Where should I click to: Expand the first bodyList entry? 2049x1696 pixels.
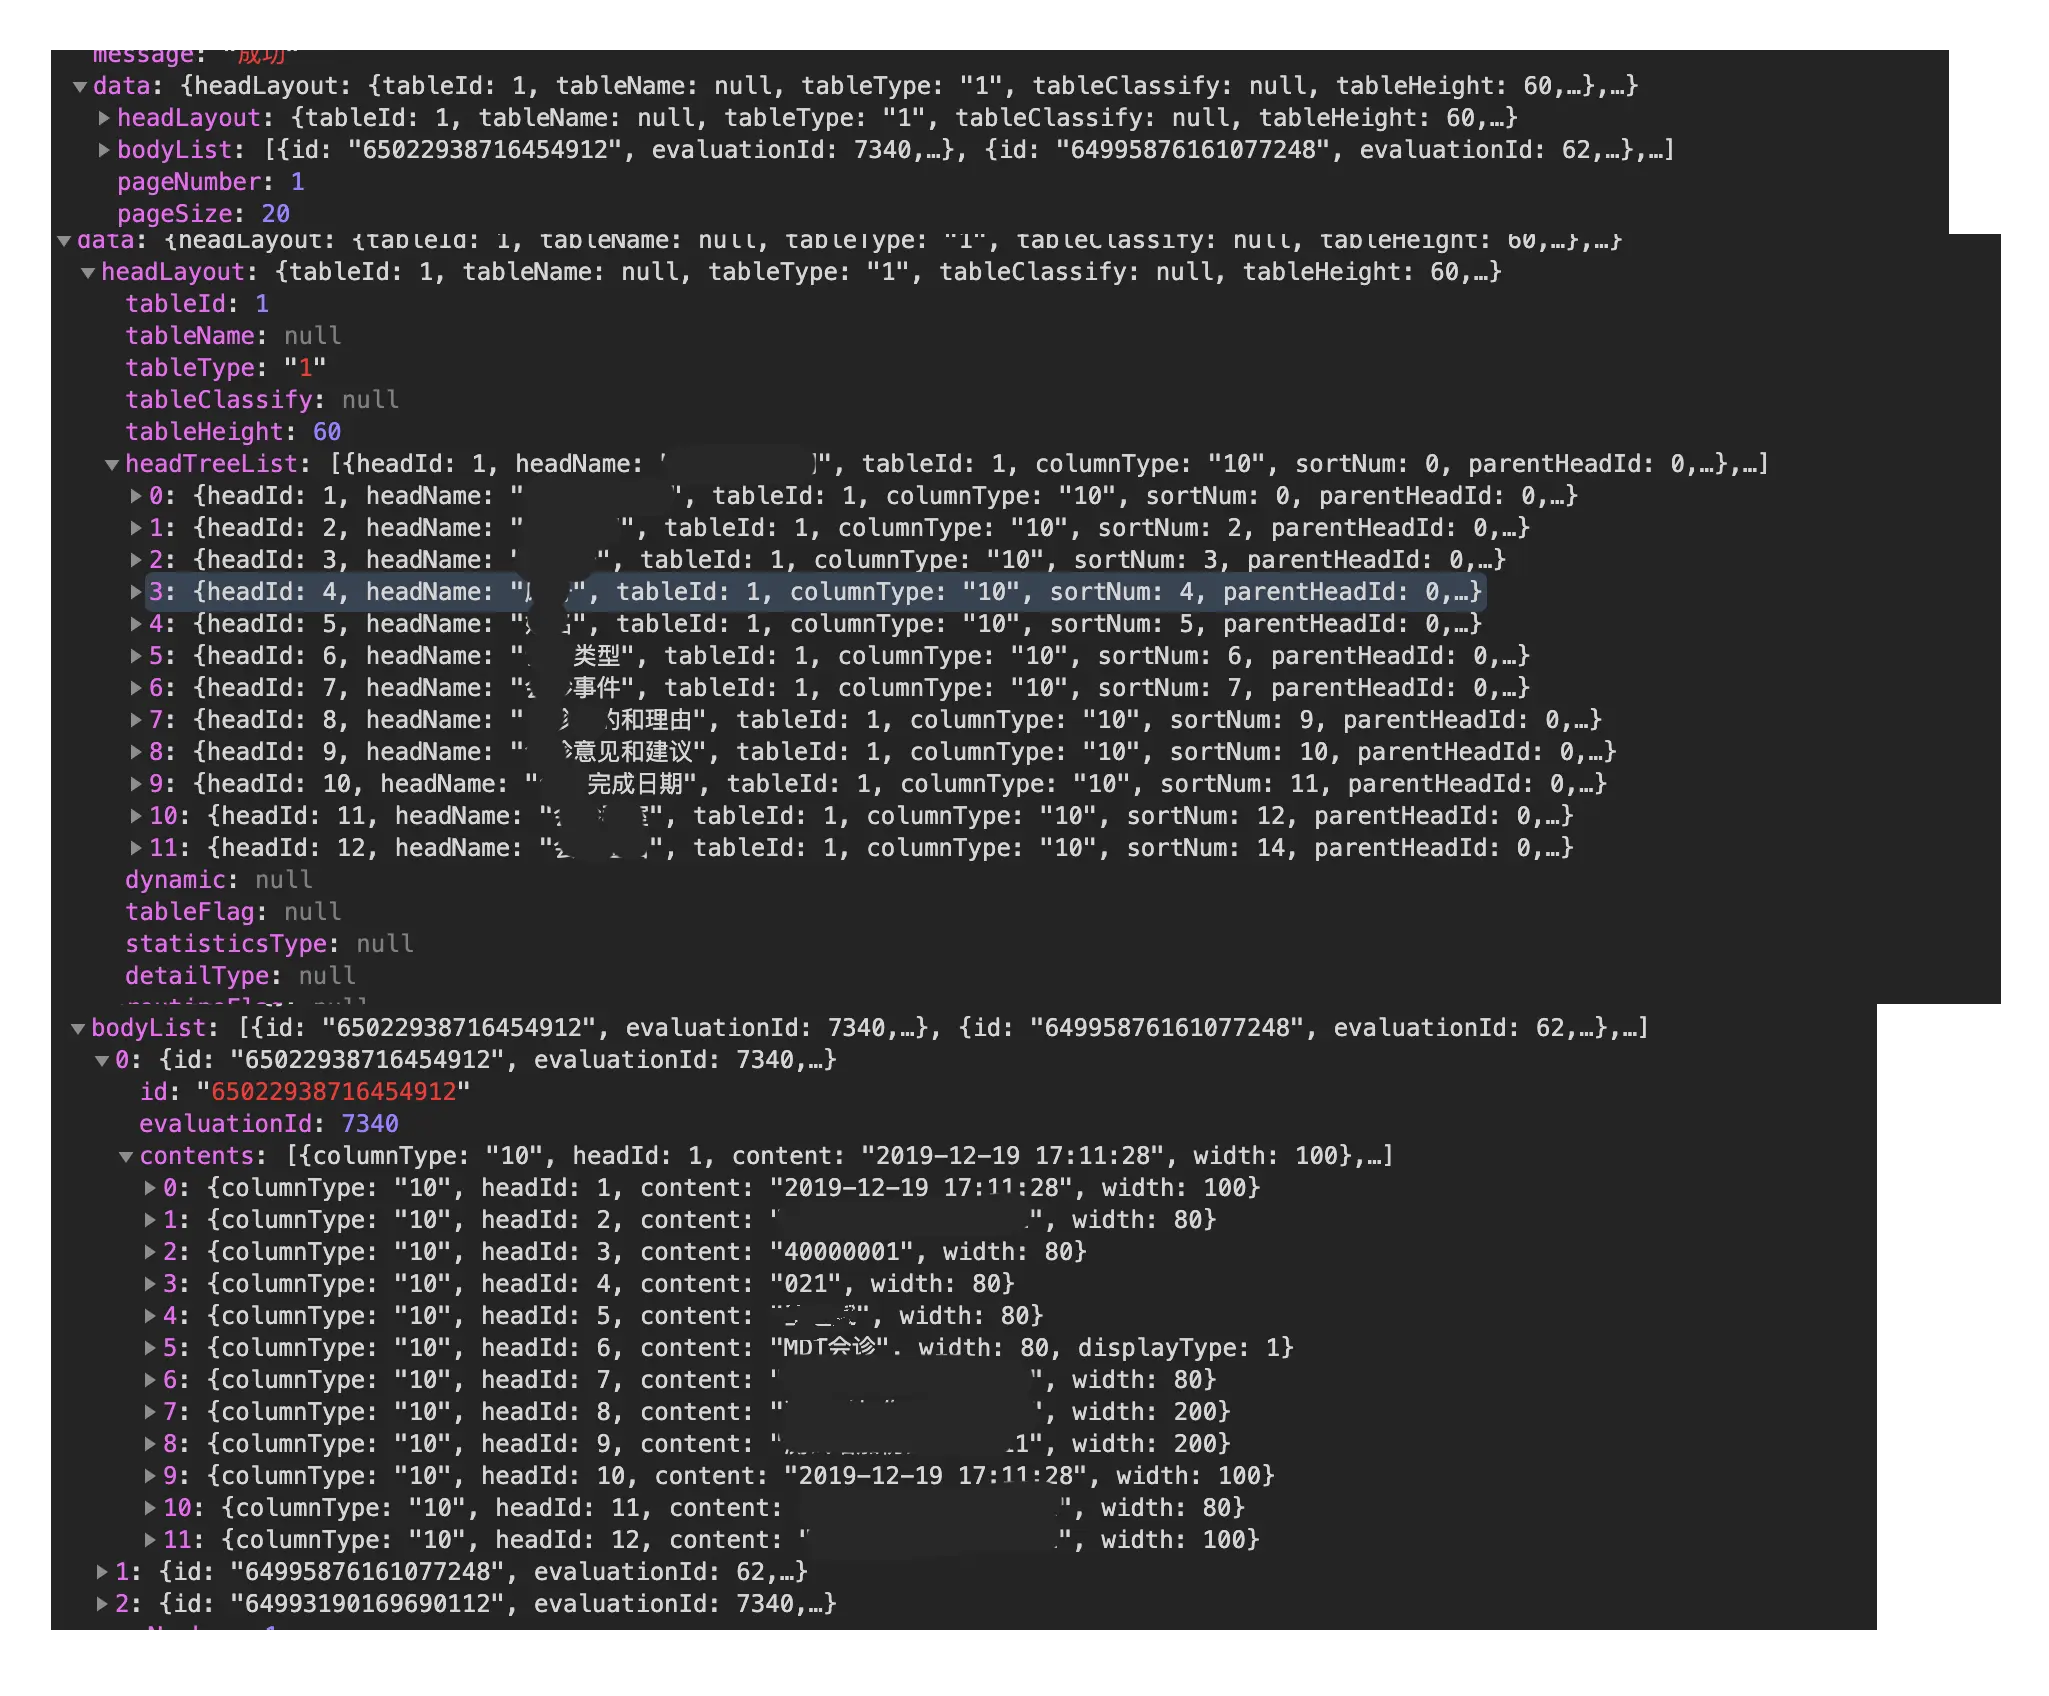point(104,151)
